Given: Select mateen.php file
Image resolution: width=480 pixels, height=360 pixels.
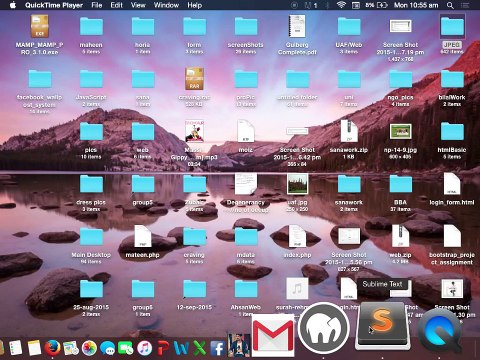Looking at the screenshot, I should 143,236.
